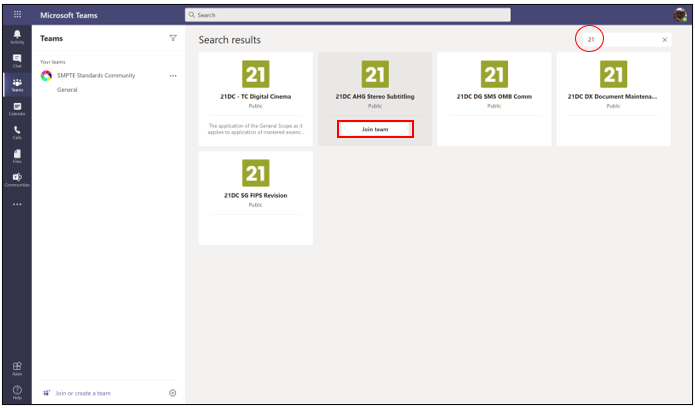Select SMPTE Standards Community team
Image resolution: width=695 pixels, height=408 pixels.
(x=95, y=76)
